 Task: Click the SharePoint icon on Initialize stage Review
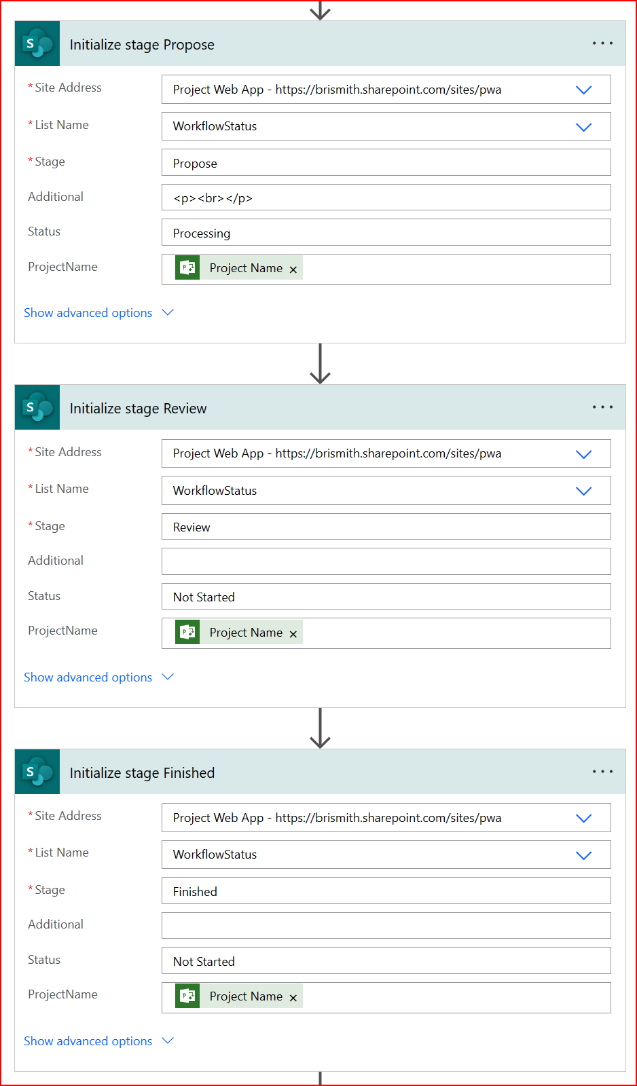tap(38, 408)
